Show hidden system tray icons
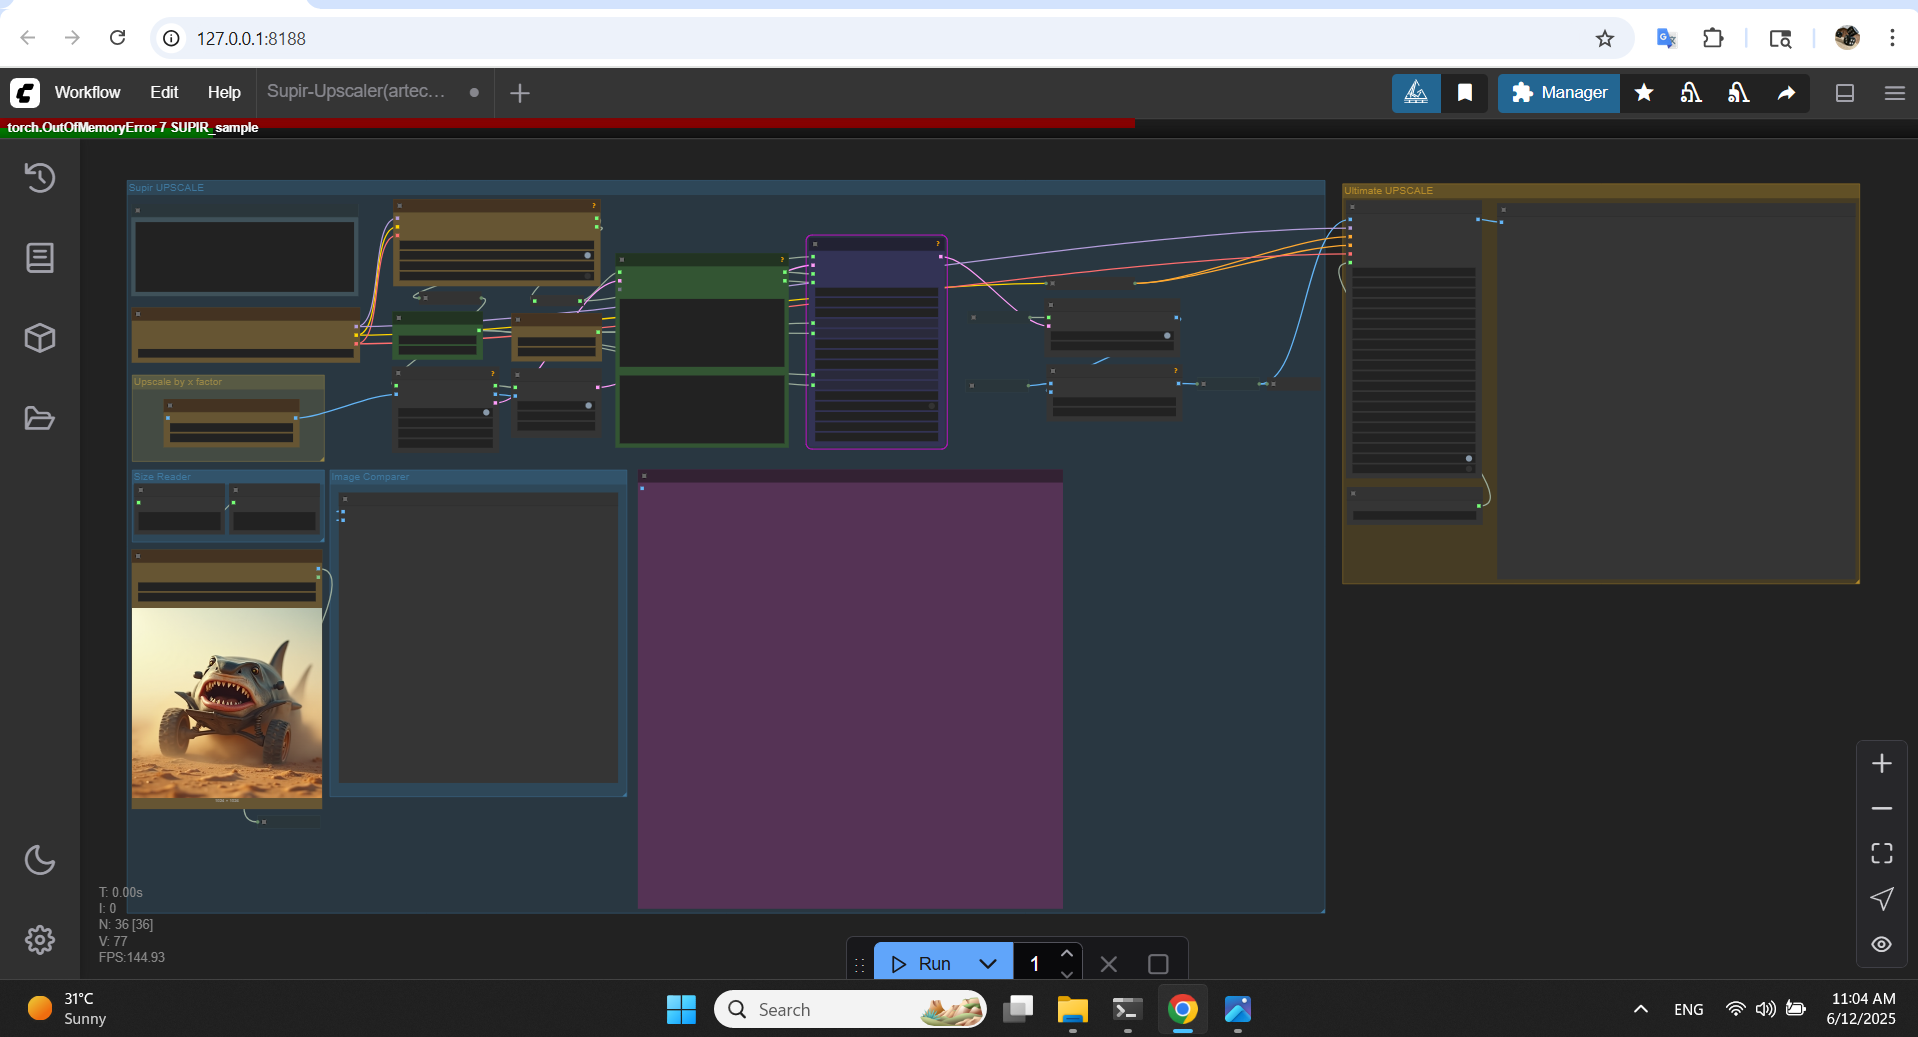This screenshot has width=1918, height=1037. click(1640, 1009)
